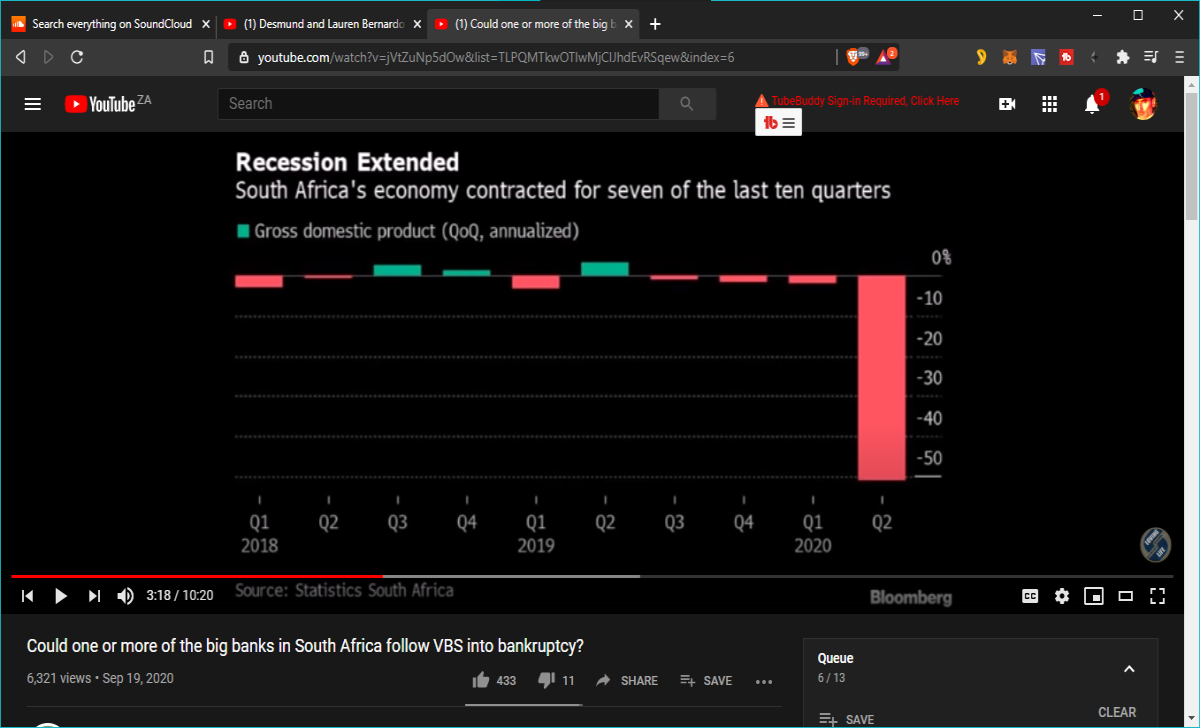Go back in browser history

coord(21,58)
